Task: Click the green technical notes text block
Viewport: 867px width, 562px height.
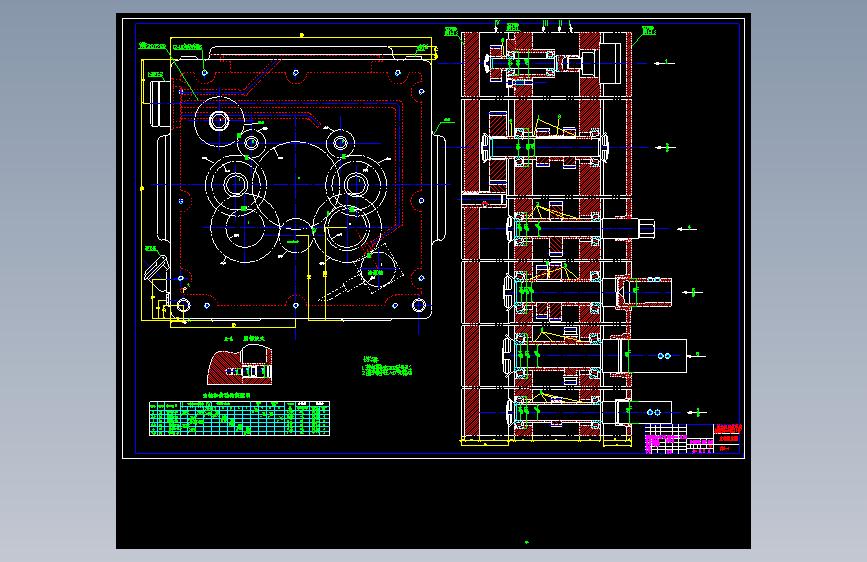Action: pyautogui.click(x=387, y=367)
